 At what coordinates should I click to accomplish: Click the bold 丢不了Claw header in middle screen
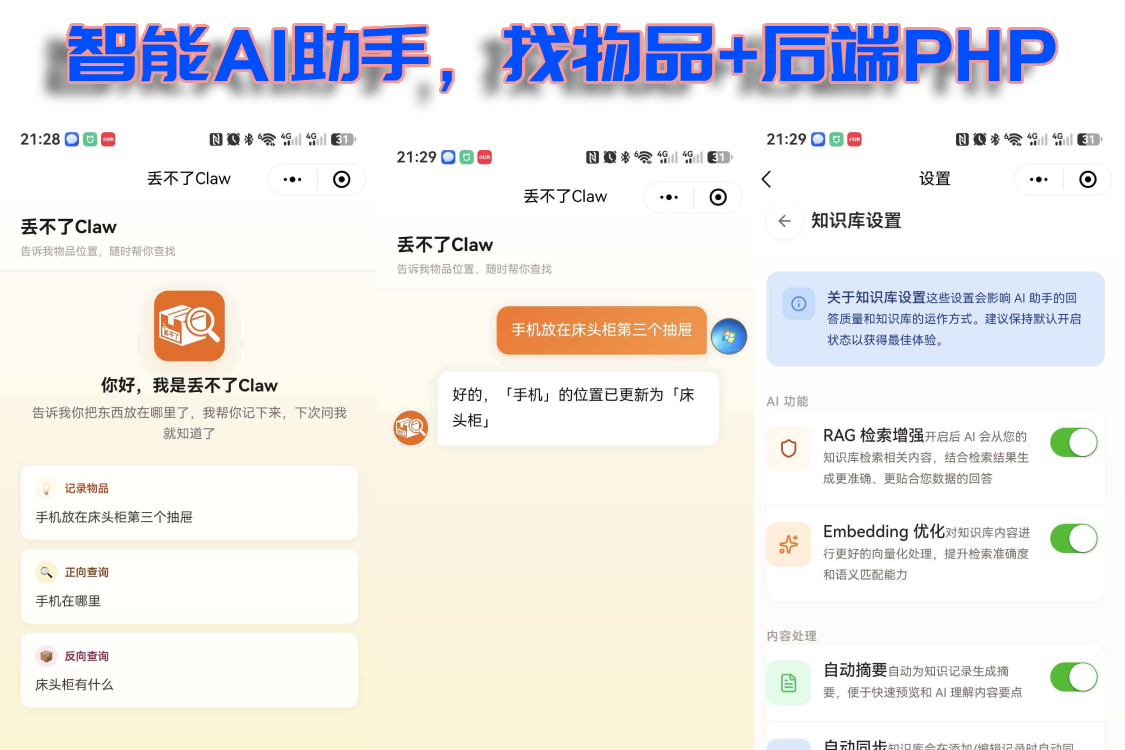pos(445,245)
